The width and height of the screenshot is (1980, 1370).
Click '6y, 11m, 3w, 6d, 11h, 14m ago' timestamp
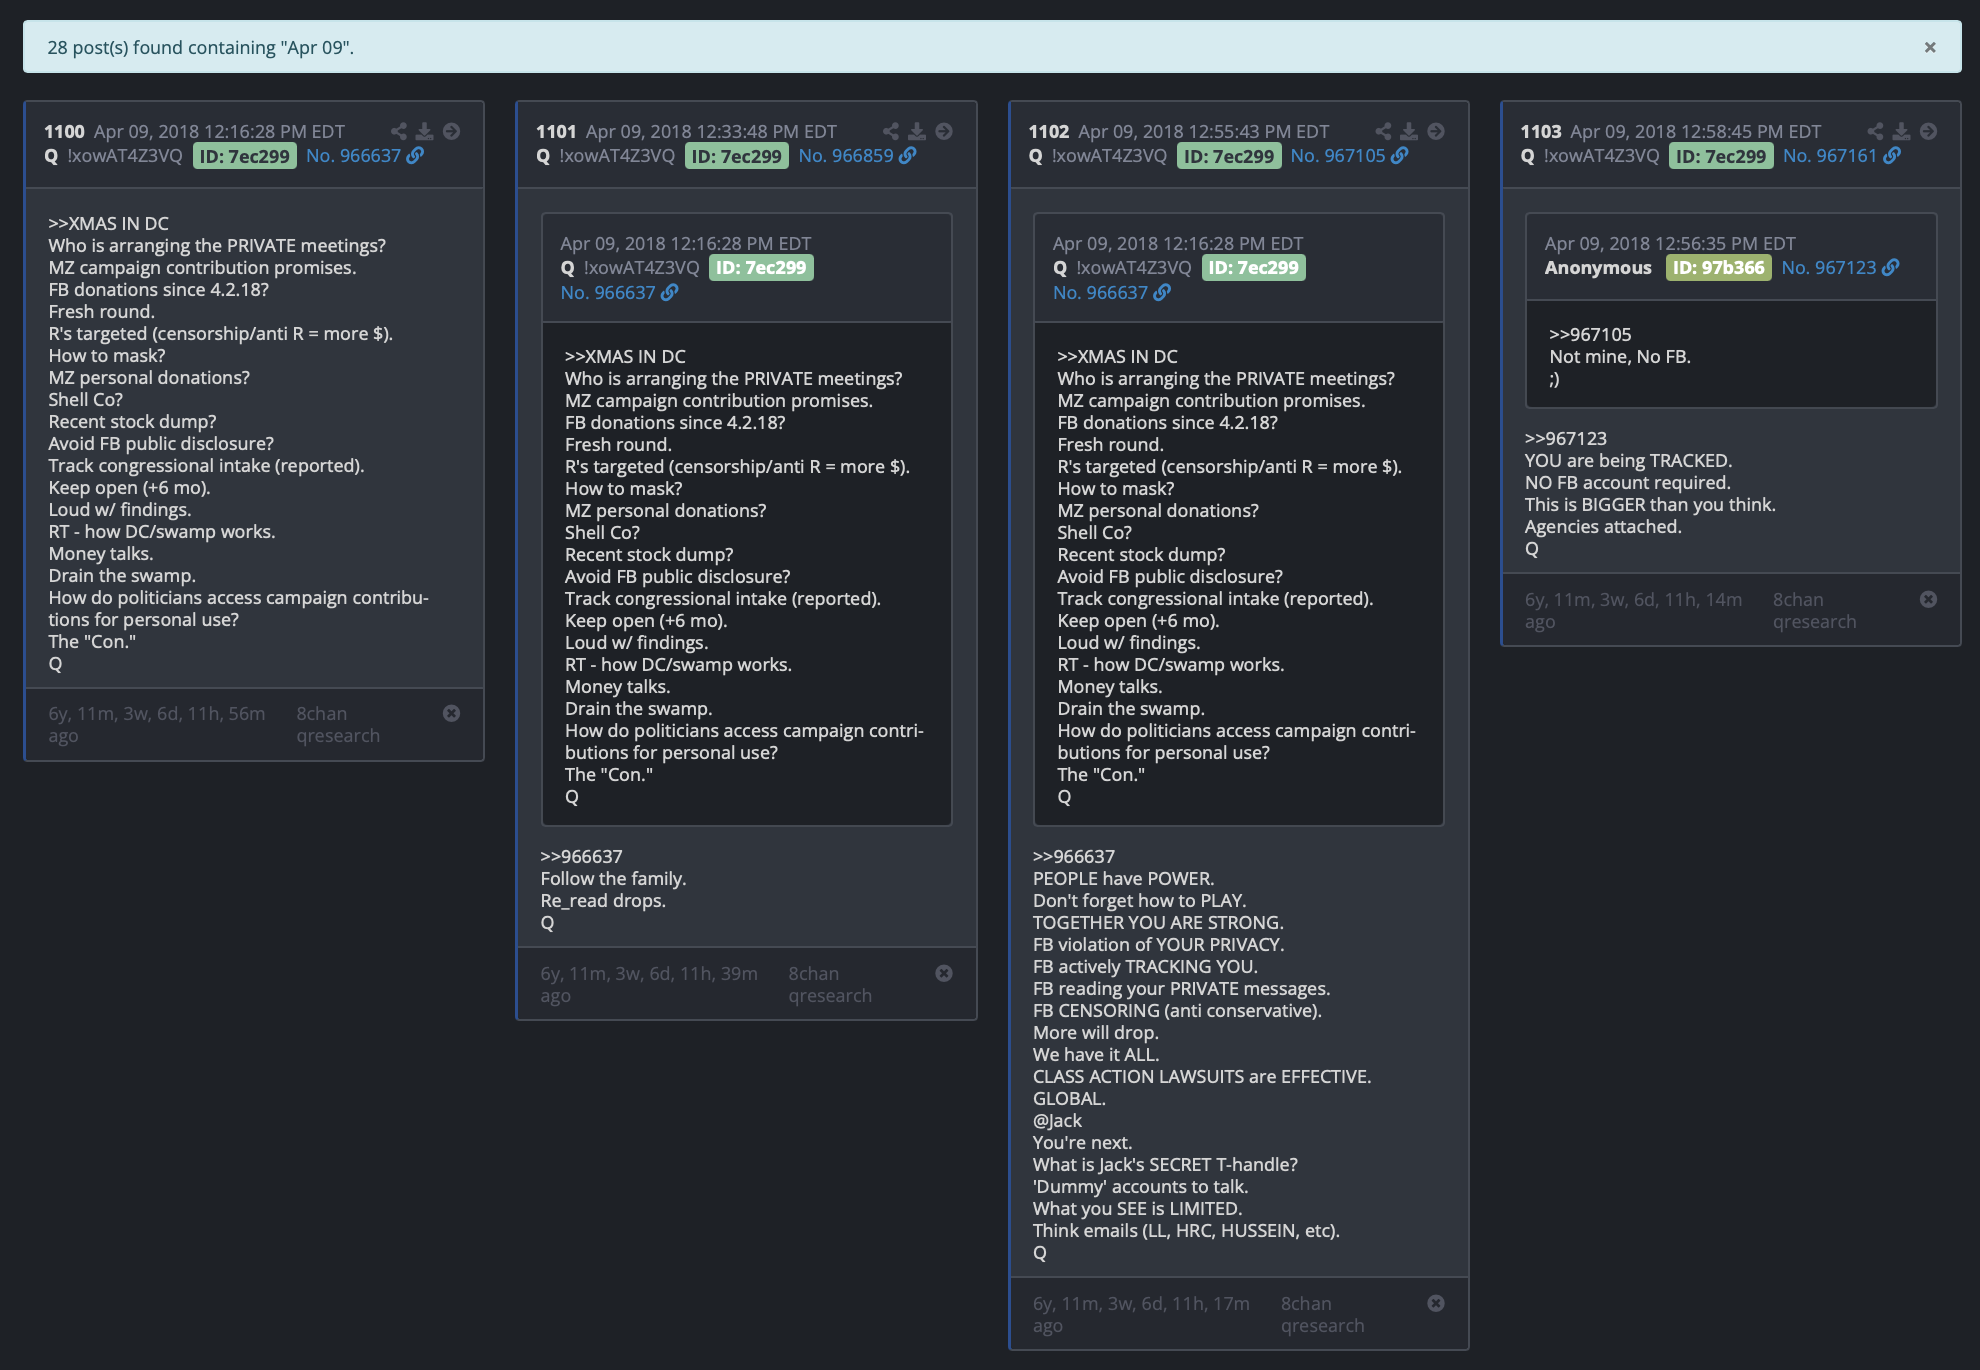[x=1633, y=611]
